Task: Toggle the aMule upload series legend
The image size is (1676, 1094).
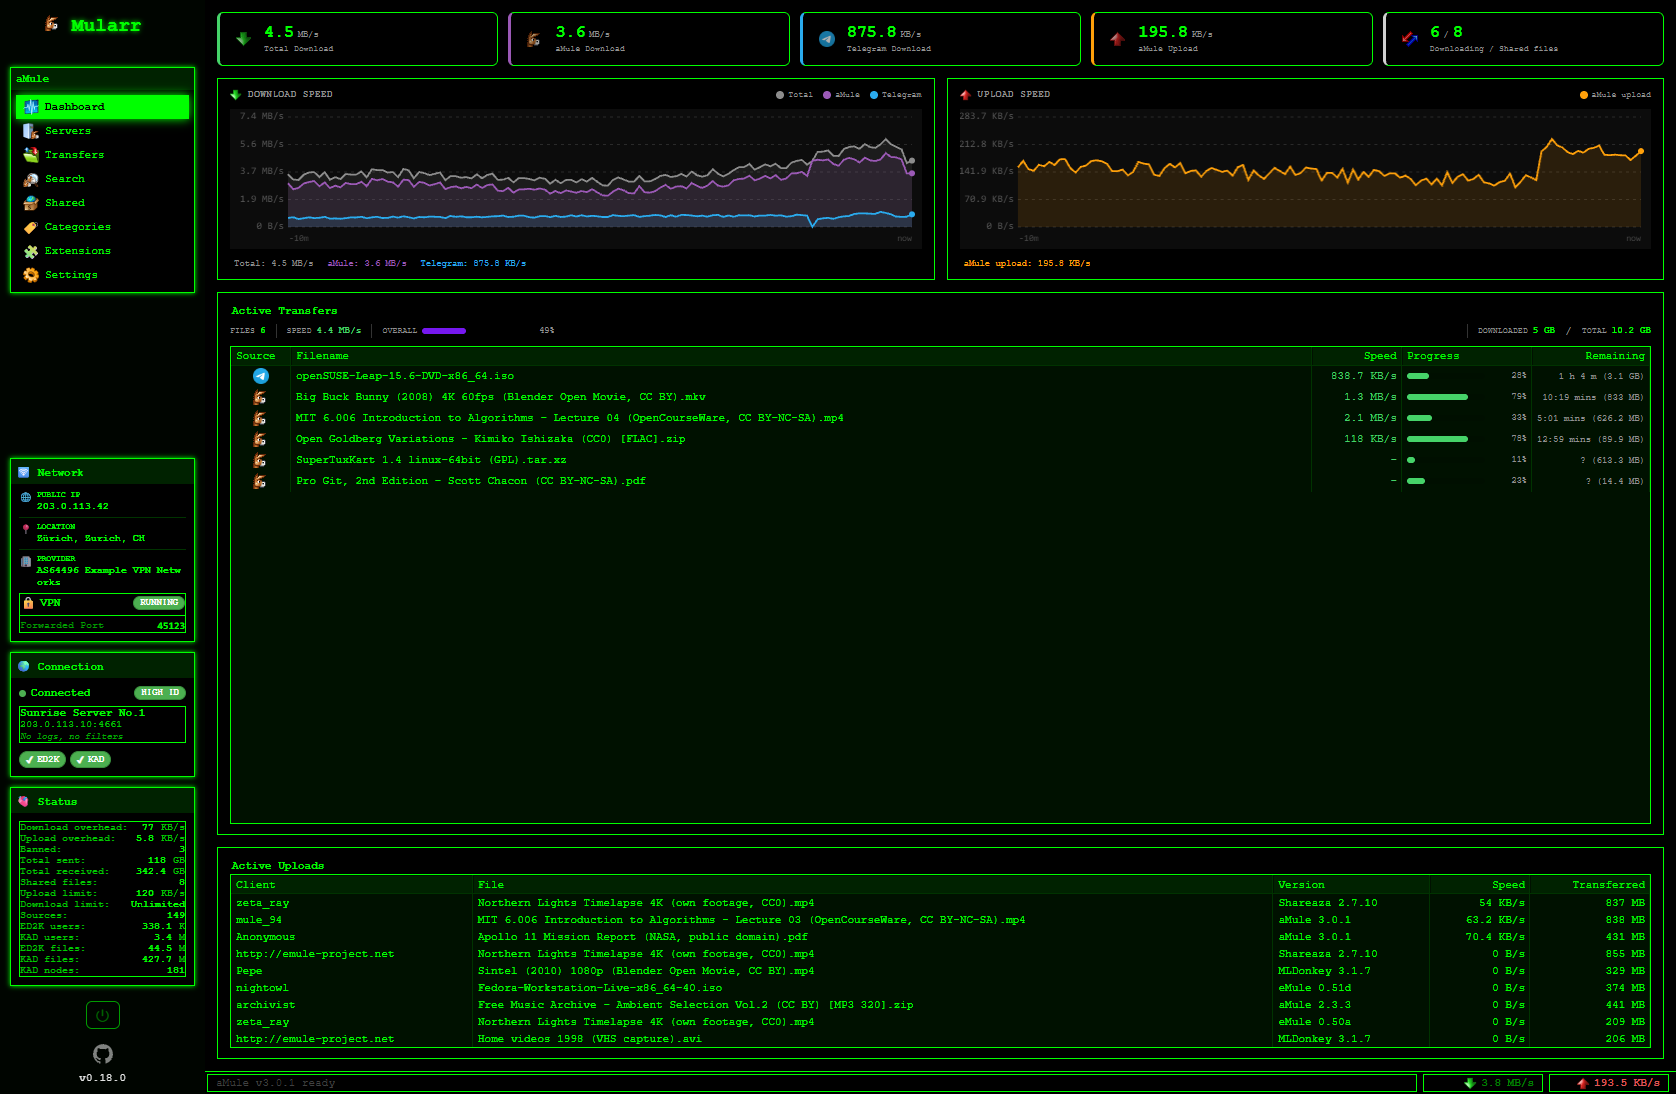Action: 1615,95
